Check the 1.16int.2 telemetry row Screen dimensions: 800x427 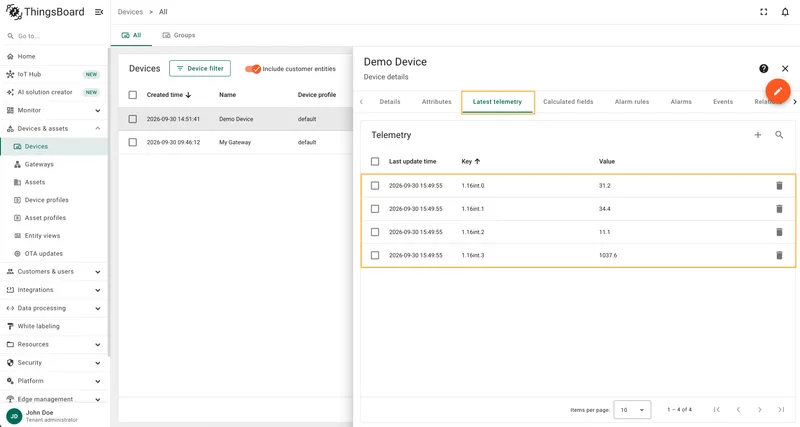pyautogui.click(x=375, y=232)
